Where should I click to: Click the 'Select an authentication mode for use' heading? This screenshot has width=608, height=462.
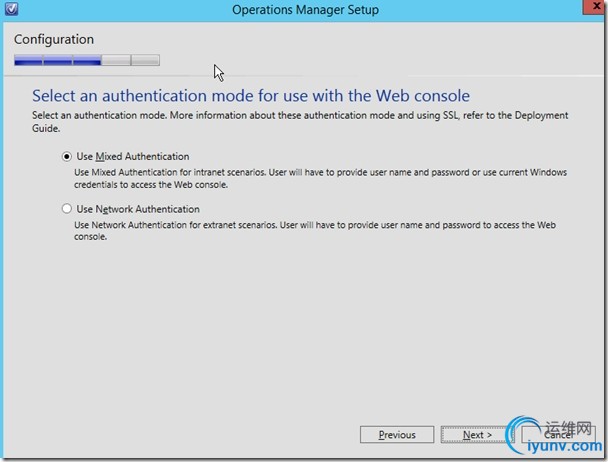(x=251, y=96)
